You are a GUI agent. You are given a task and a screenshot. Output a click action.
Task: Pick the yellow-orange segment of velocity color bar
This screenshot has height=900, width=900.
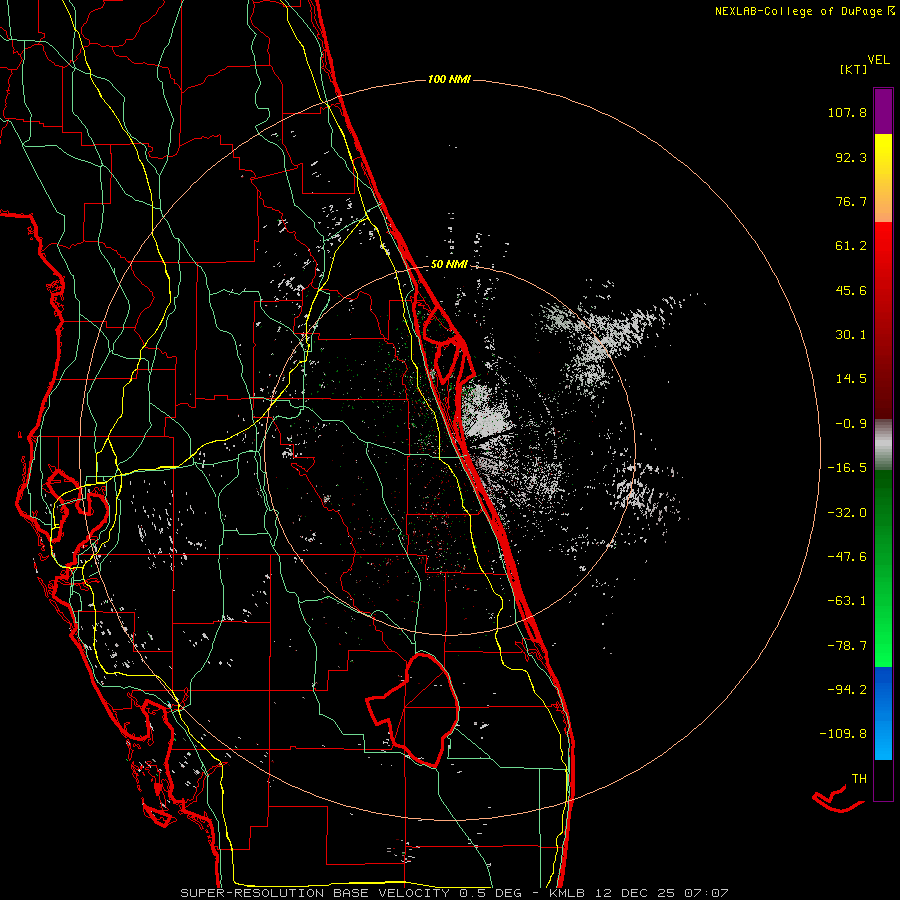point(883,178)
